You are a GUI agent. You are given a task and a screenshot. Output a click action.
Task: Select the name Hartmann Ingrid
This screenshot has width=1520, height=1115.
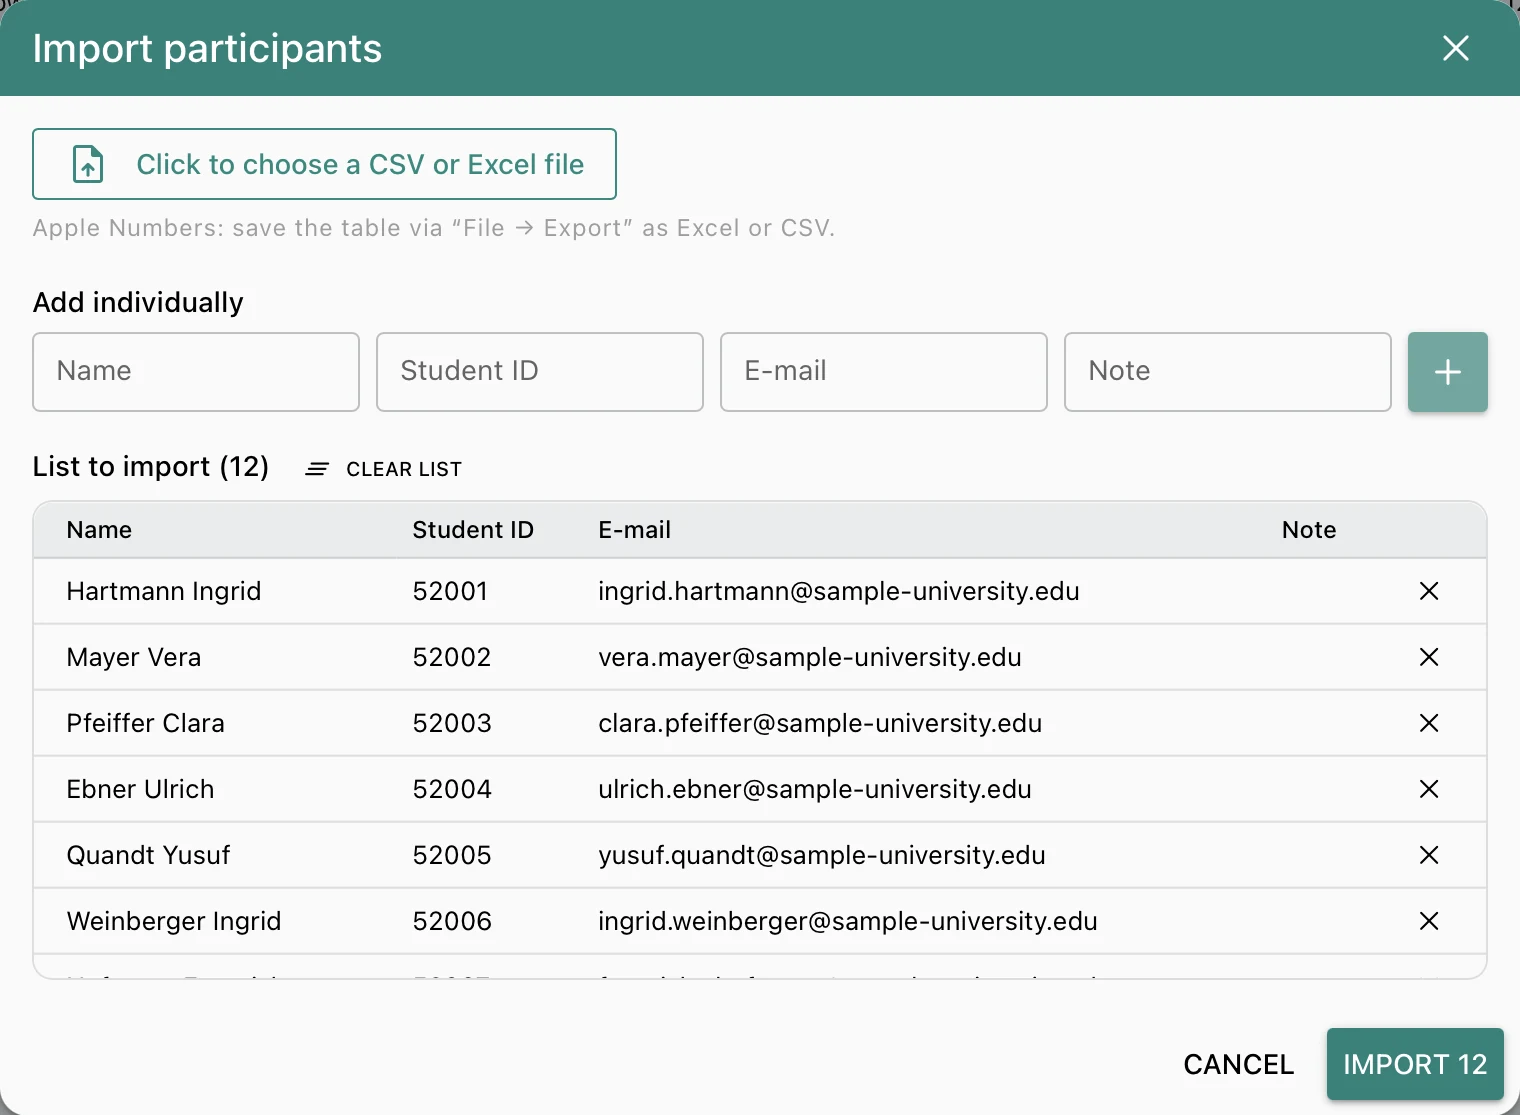coord(164,591)
